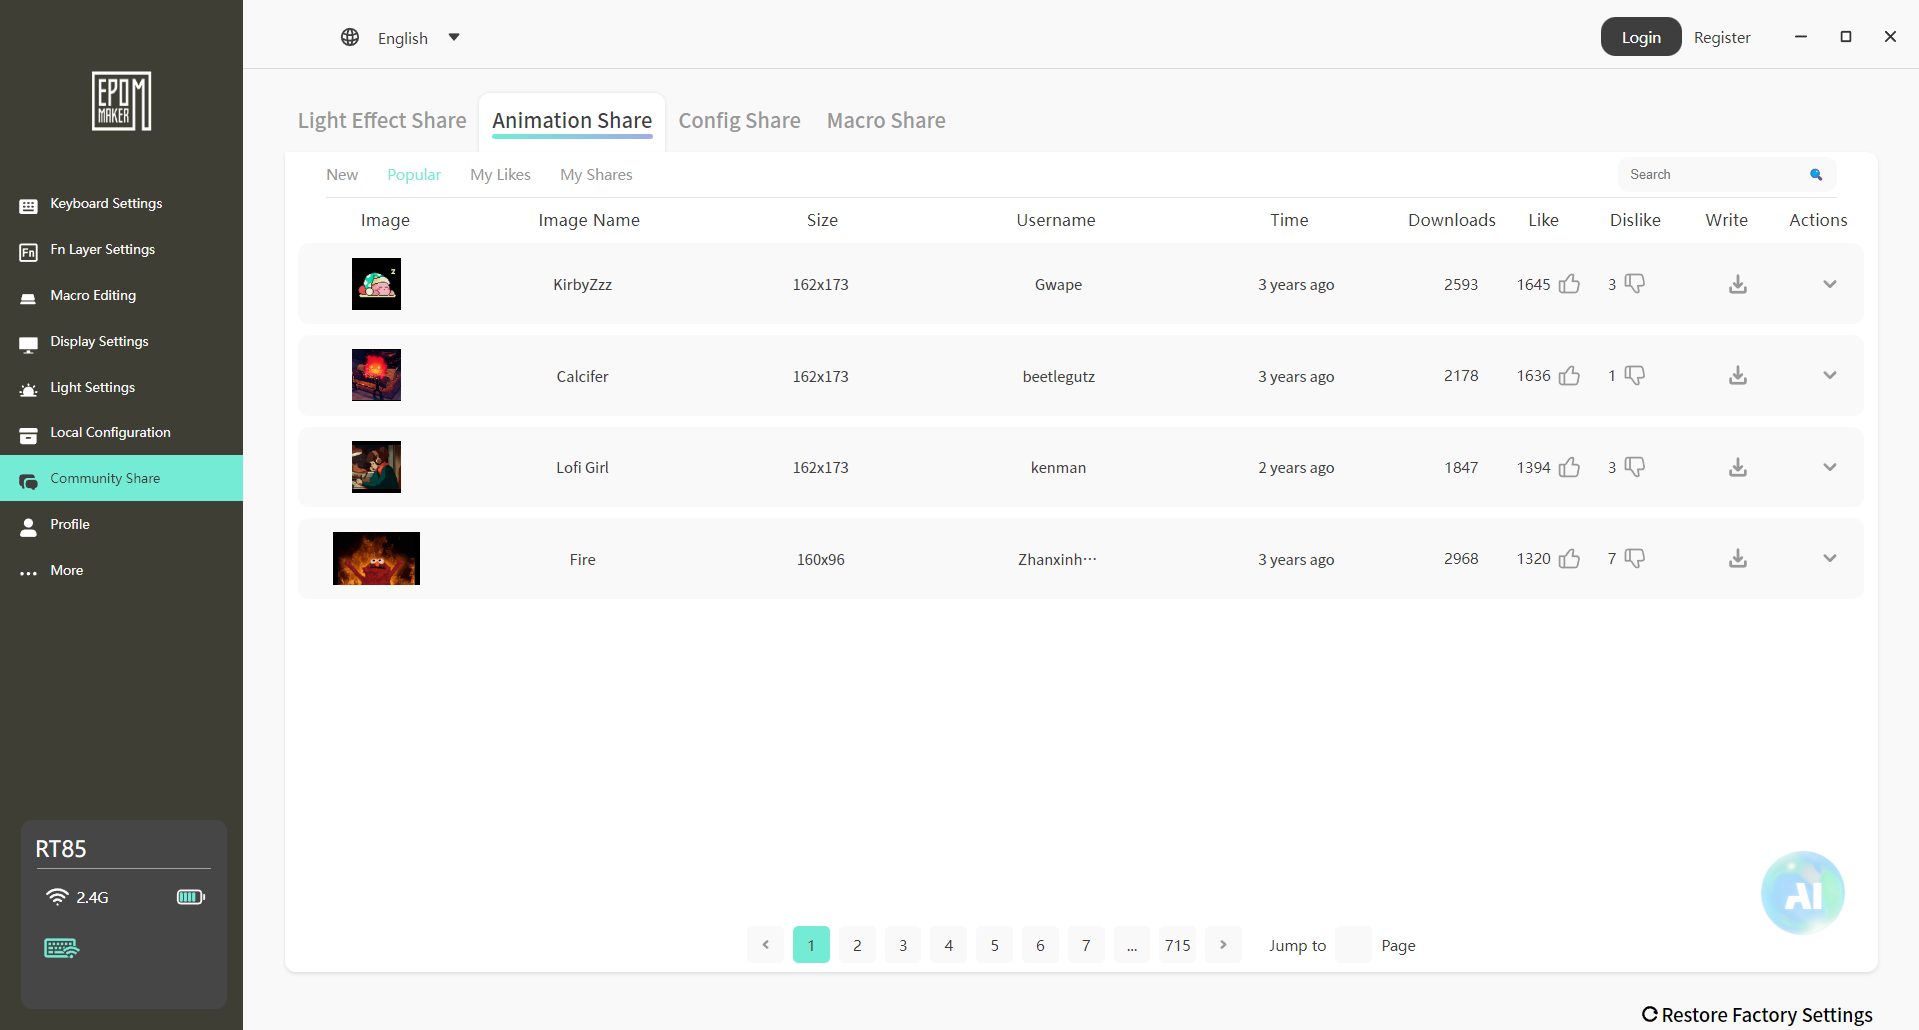Thumbs up the Lofi Girl animation
This screenshot has width=1919, height=1030.
click(1569, 467)
